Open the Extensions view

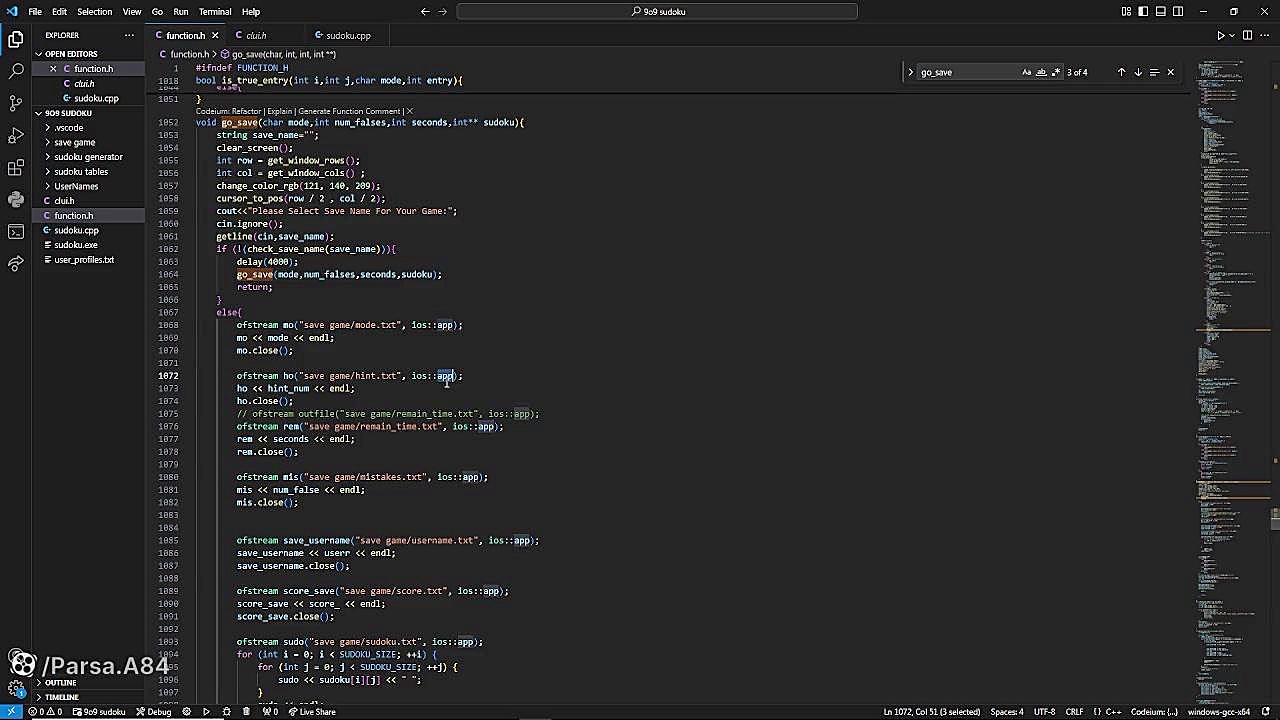coord(16,168)
